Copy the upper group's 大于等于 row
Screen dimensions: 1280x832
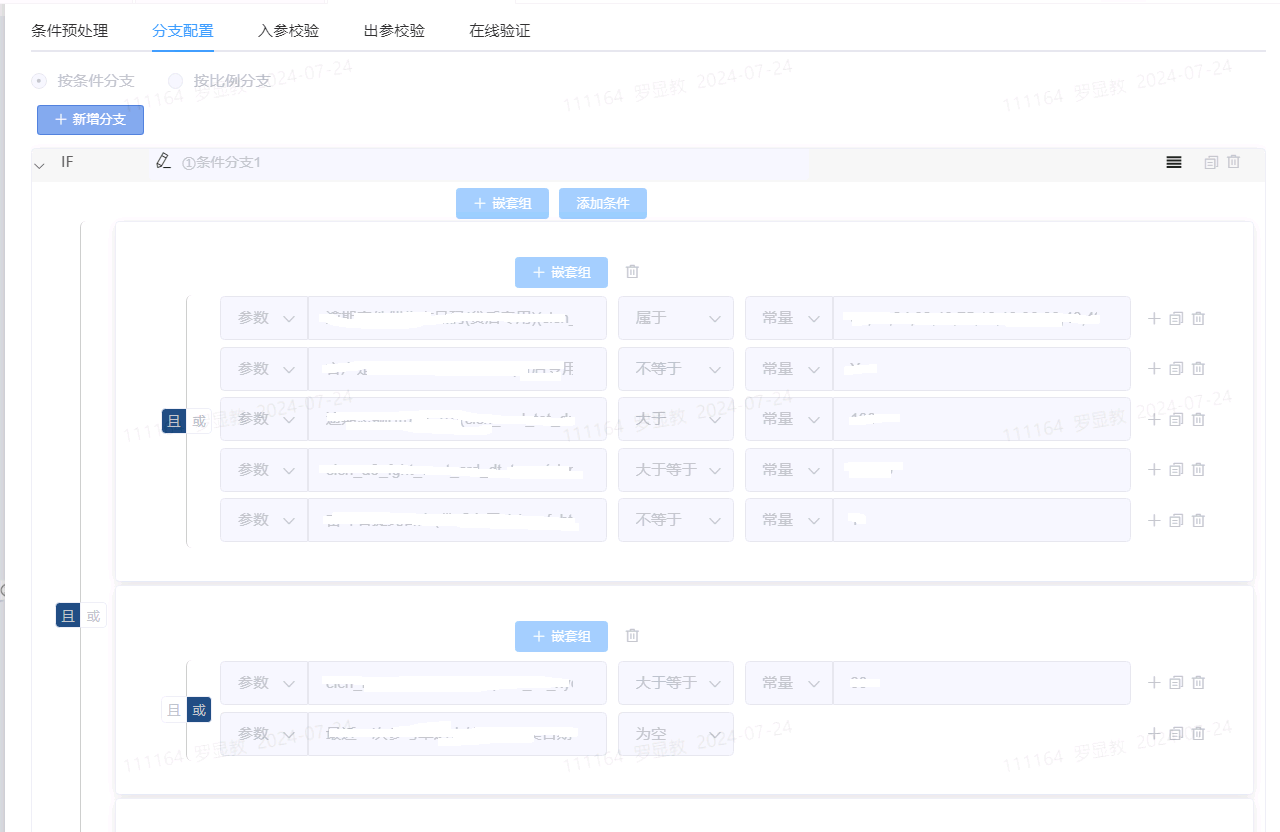pos(1176,470)
